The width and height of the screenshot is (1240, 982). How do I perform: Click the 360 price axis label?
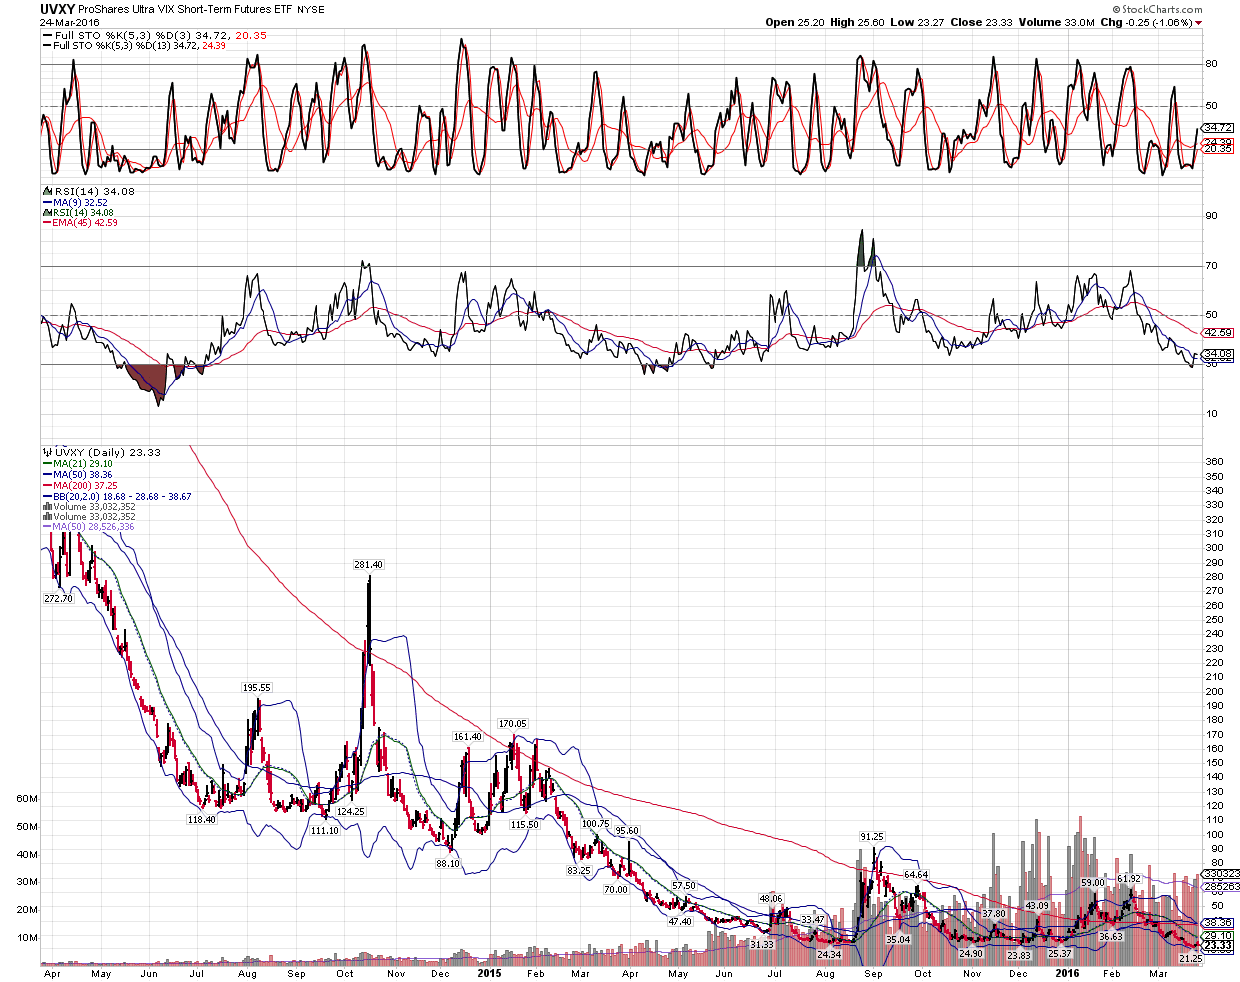[x=1214, y=461]
